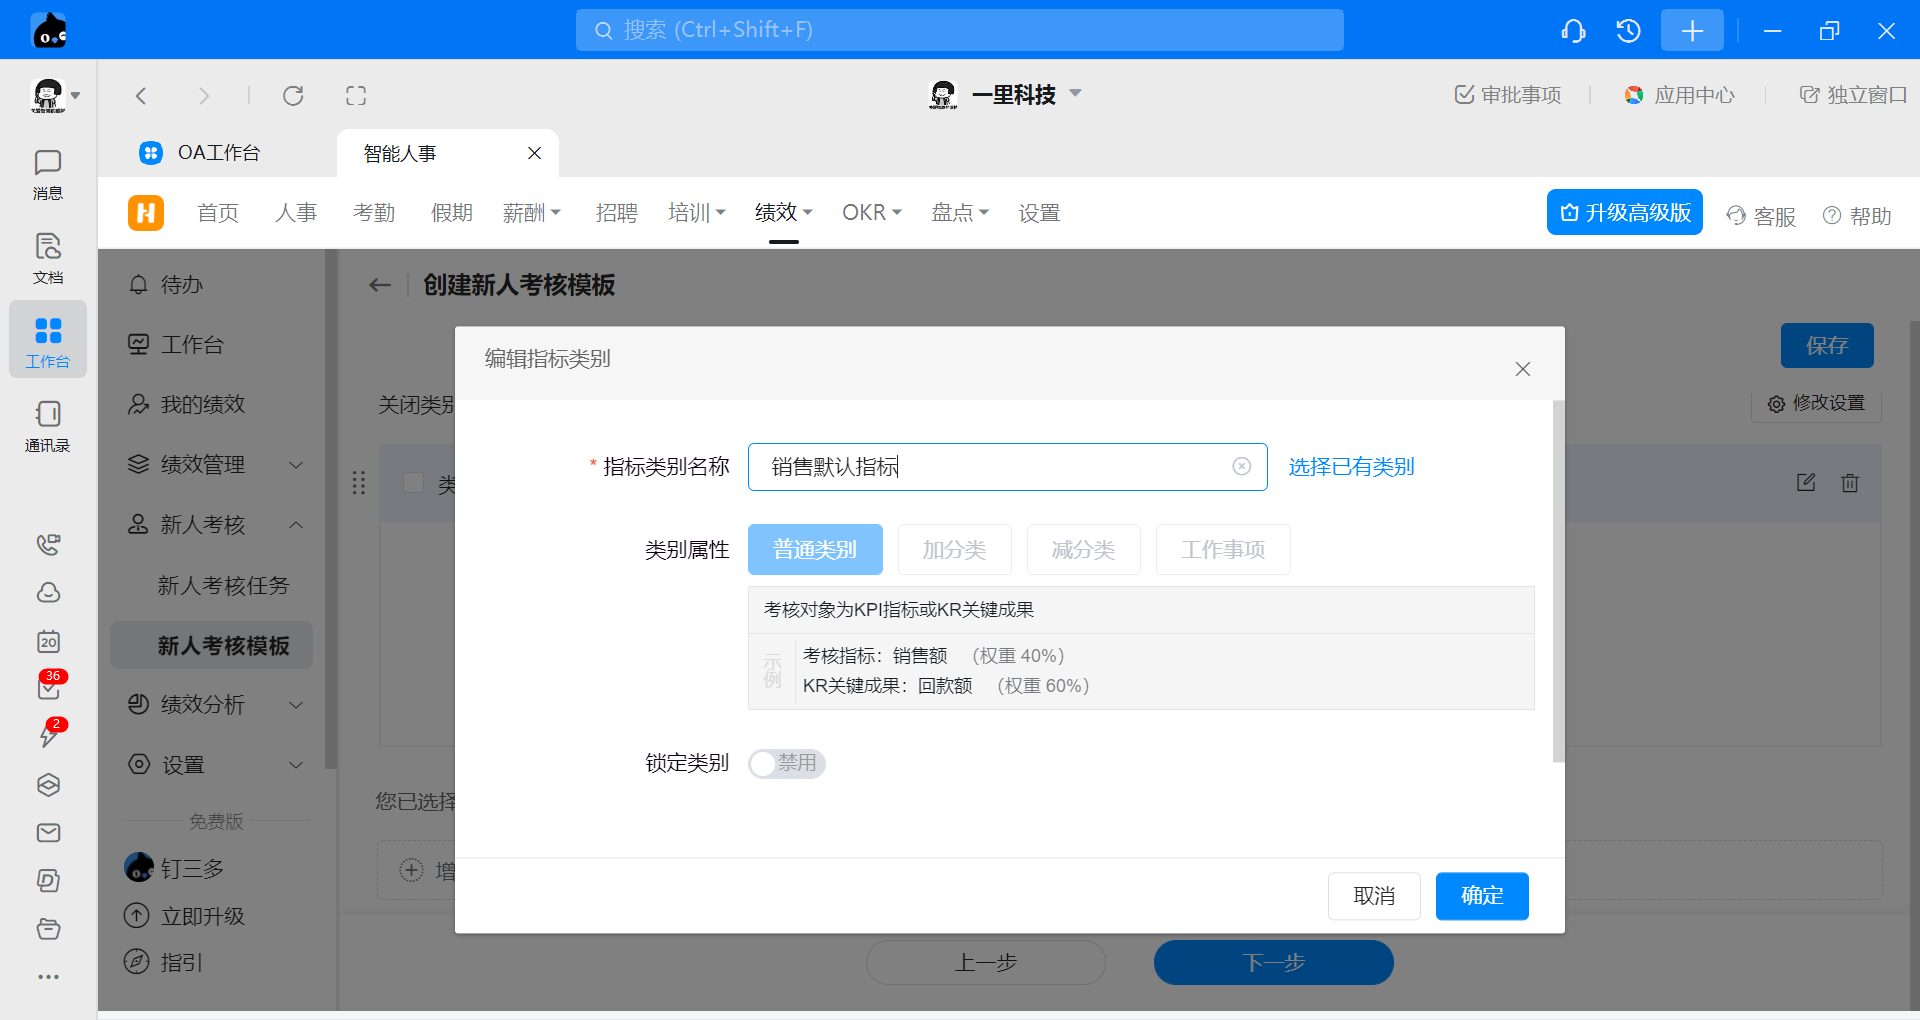This screenshot has height=1020, width=1920.
Task: Click the 选择已有类别 link
Action: [1350, 467]
